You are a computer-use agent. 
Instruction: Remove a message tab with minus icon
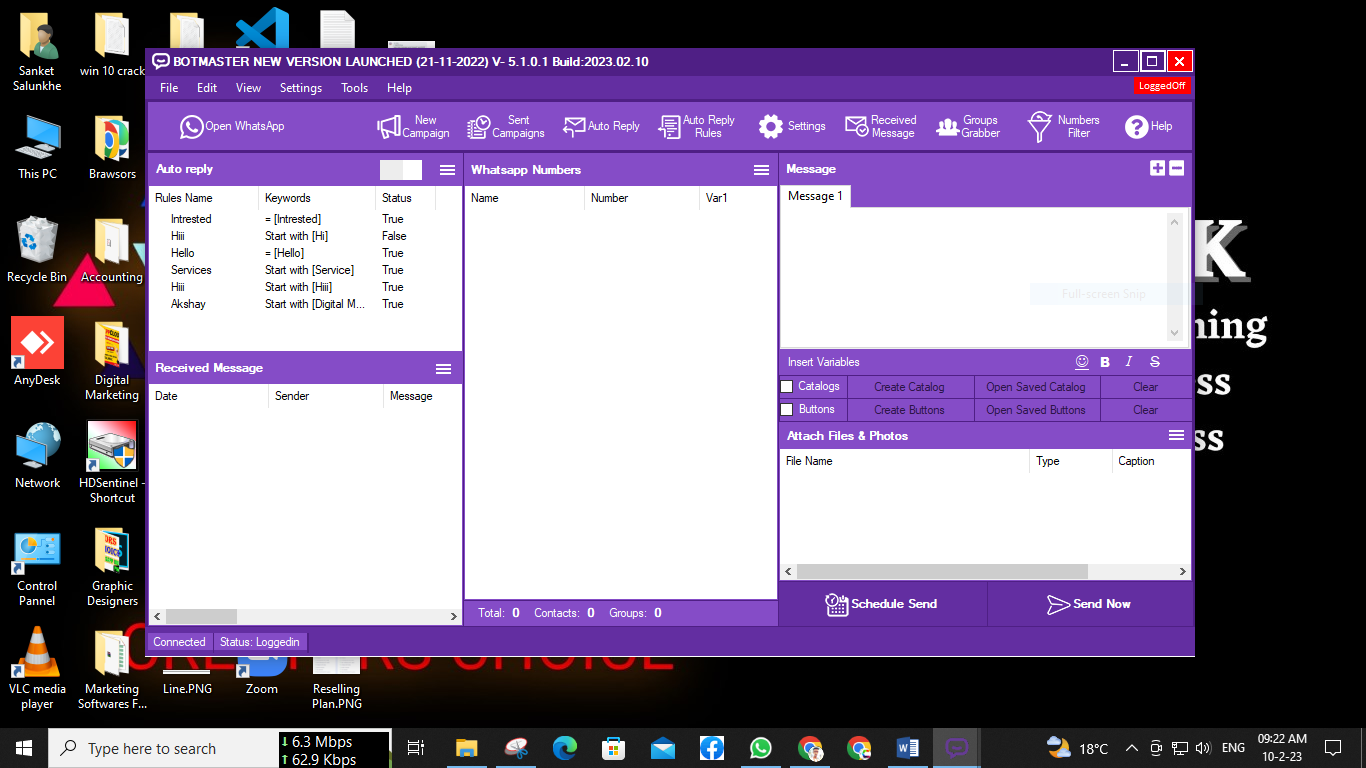(x=1177, y=168)
